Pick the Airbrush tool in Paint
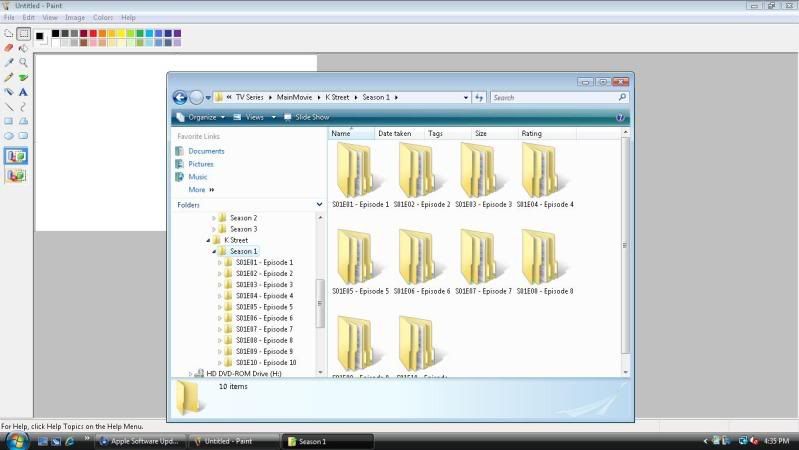The height and width of the screenshot is (450, 799). coord(9,92)
